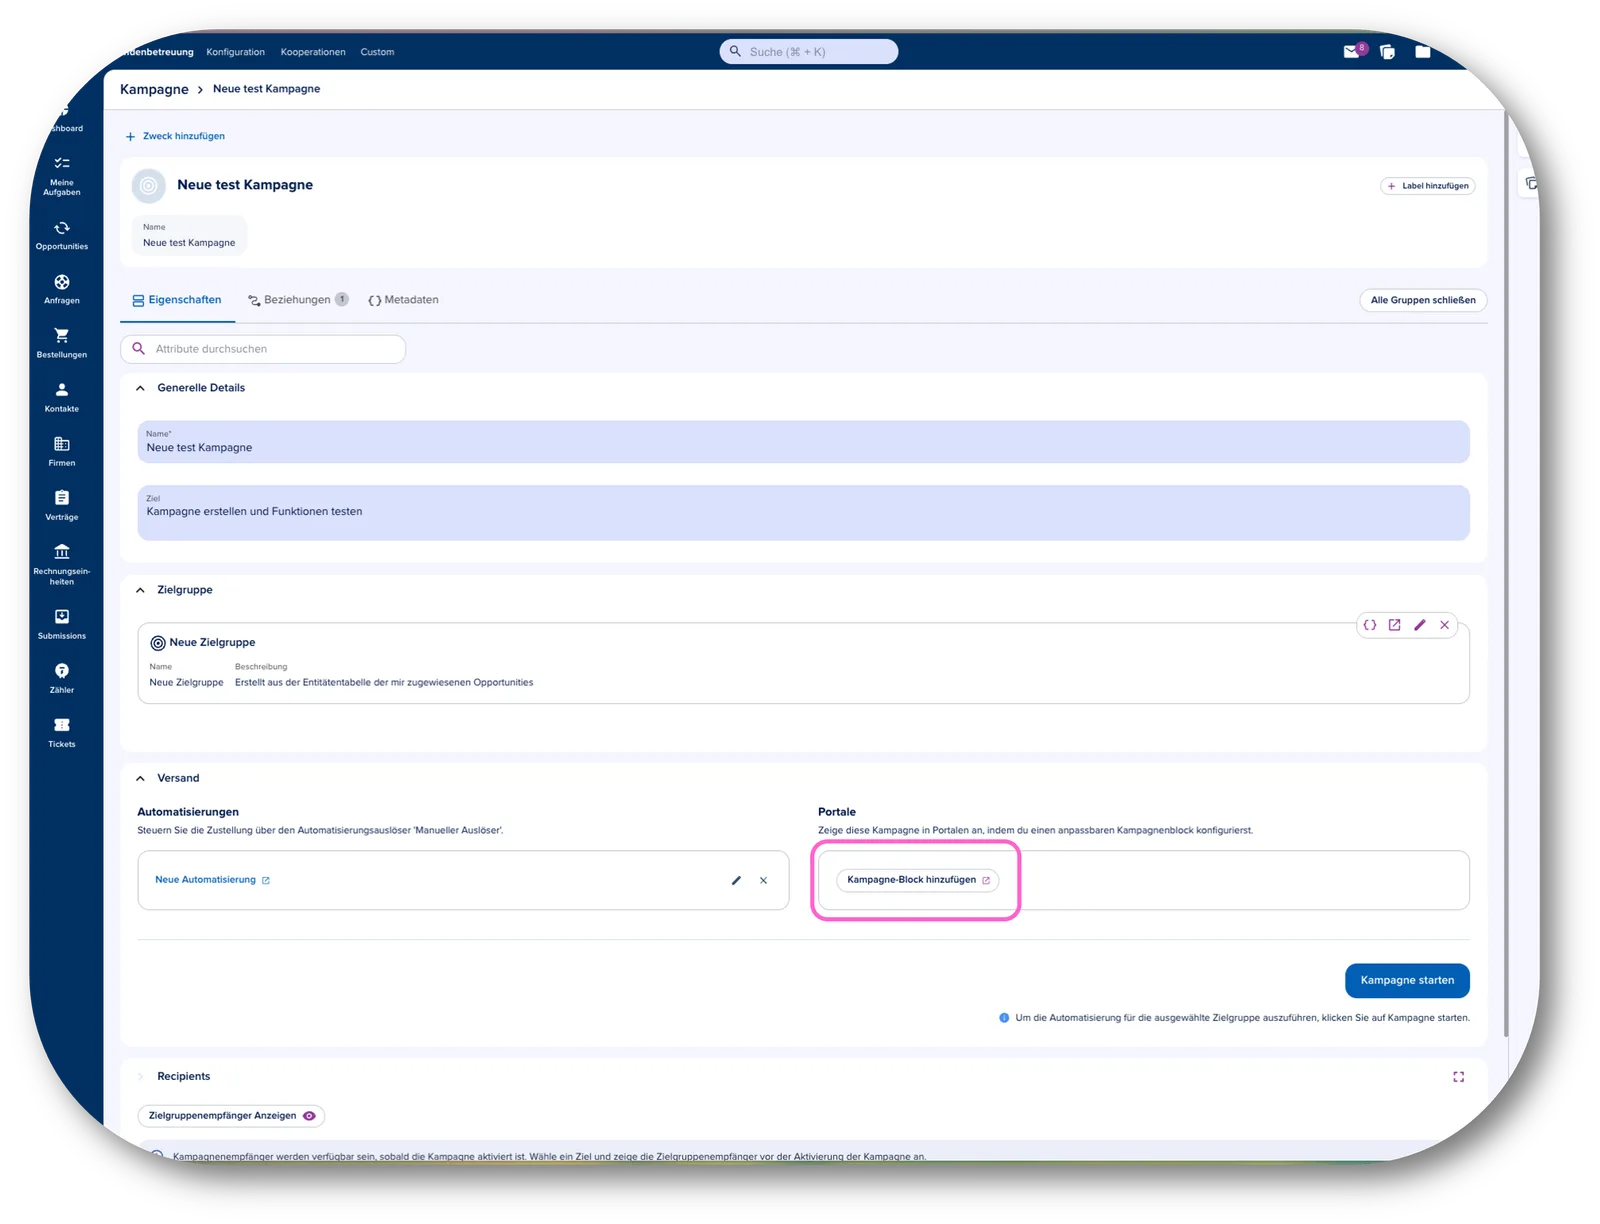Open Submissions in the sidebar

(62, 624)
